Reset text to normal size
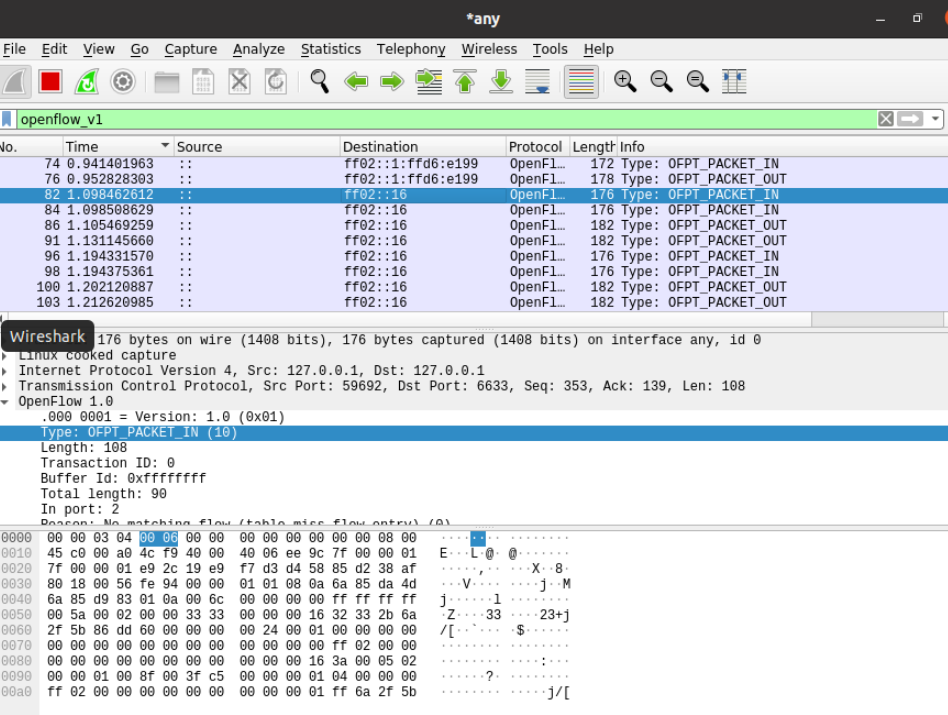Viewport: 948px width, 715px height. point(697,81)
